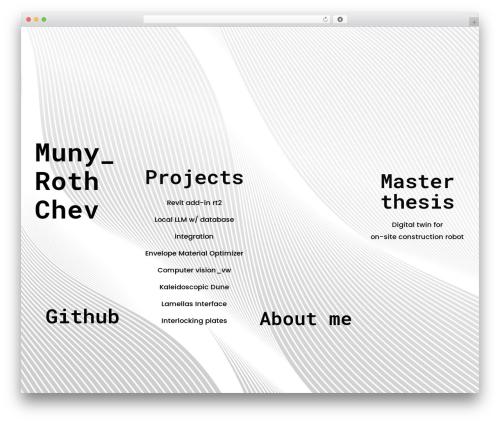Click the Muny_ Roth Chev site title
This screenshot has width=500, height=423.
tap(74, 181)
